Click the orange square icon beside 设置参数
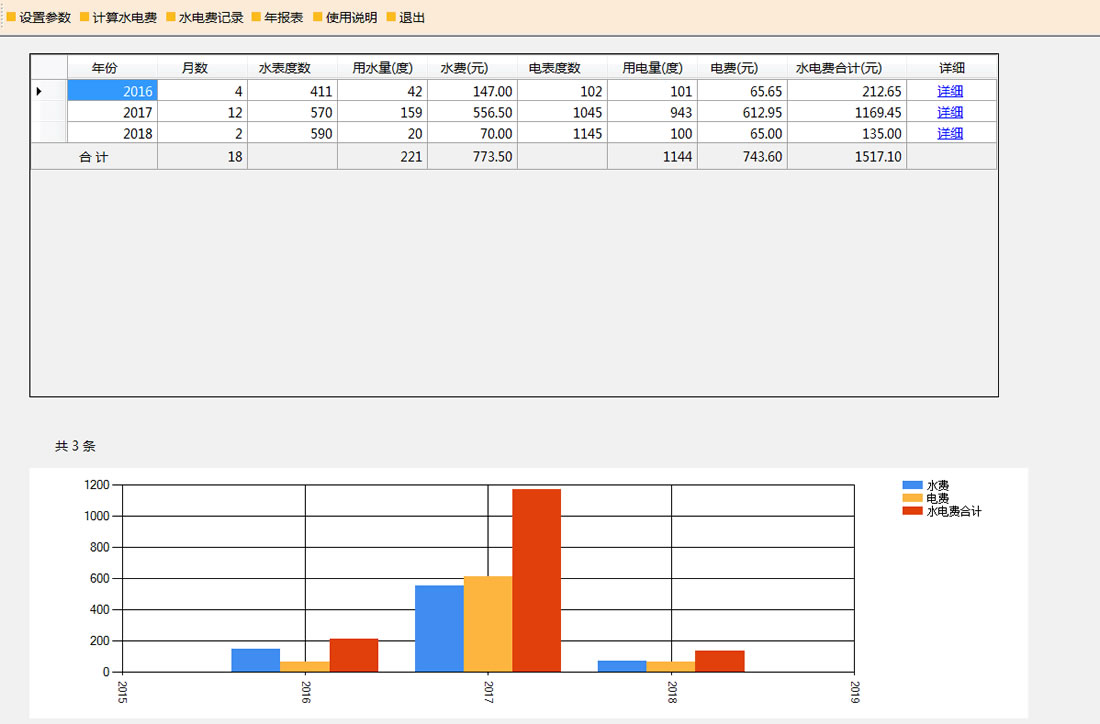 point(11,17)
